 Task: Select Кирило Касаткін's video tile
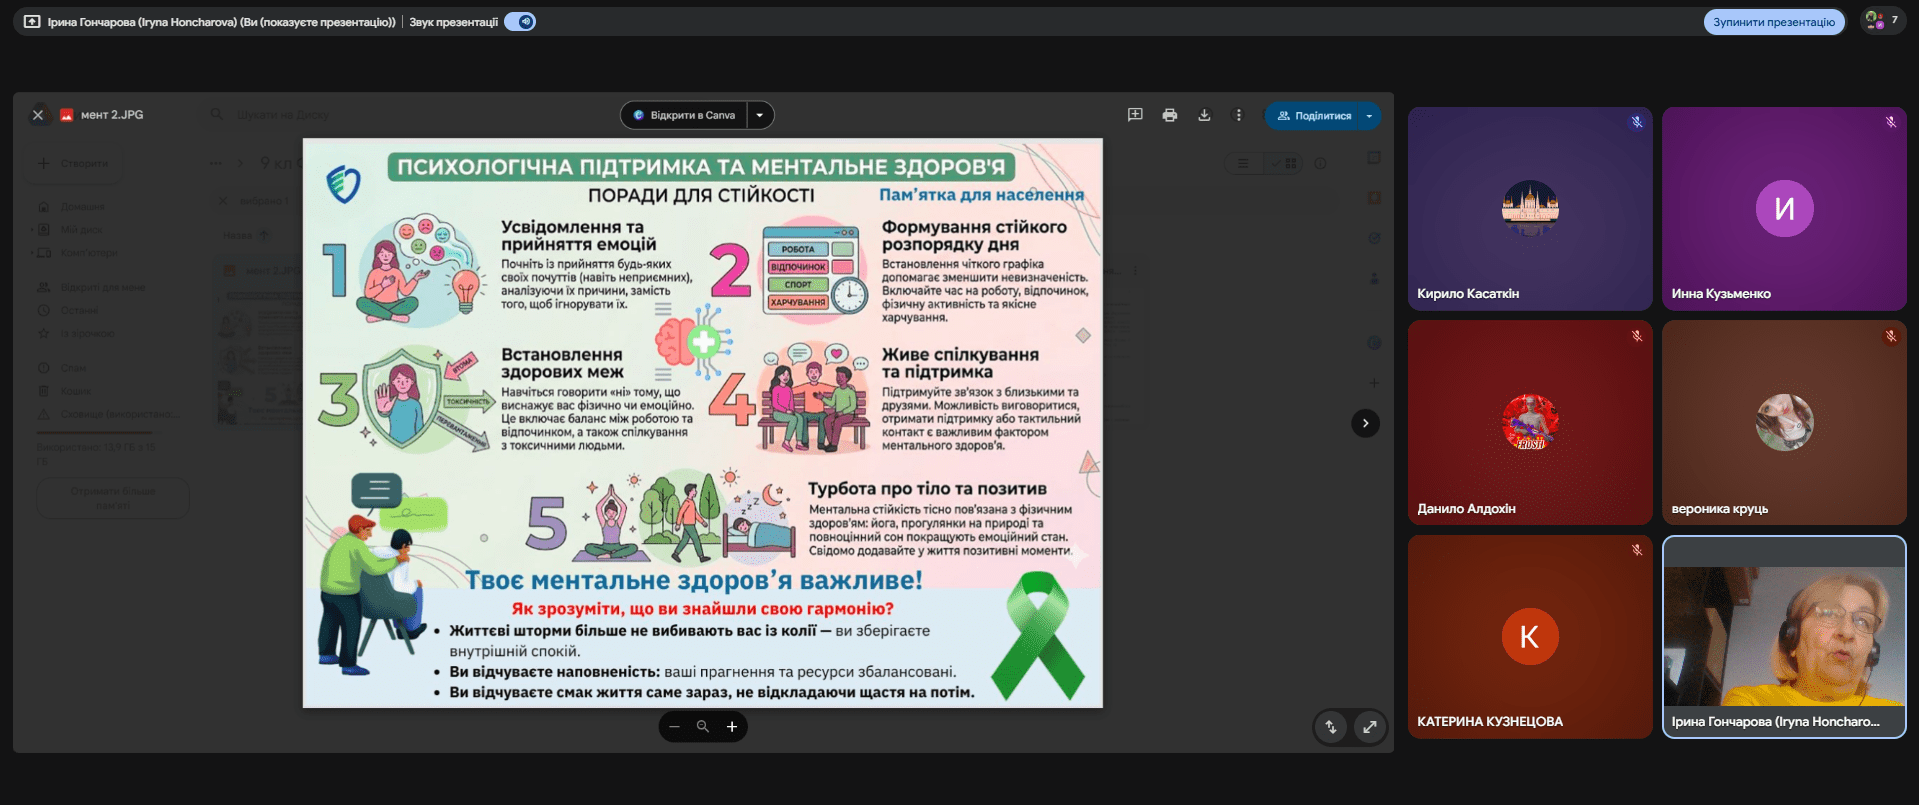1530,209
